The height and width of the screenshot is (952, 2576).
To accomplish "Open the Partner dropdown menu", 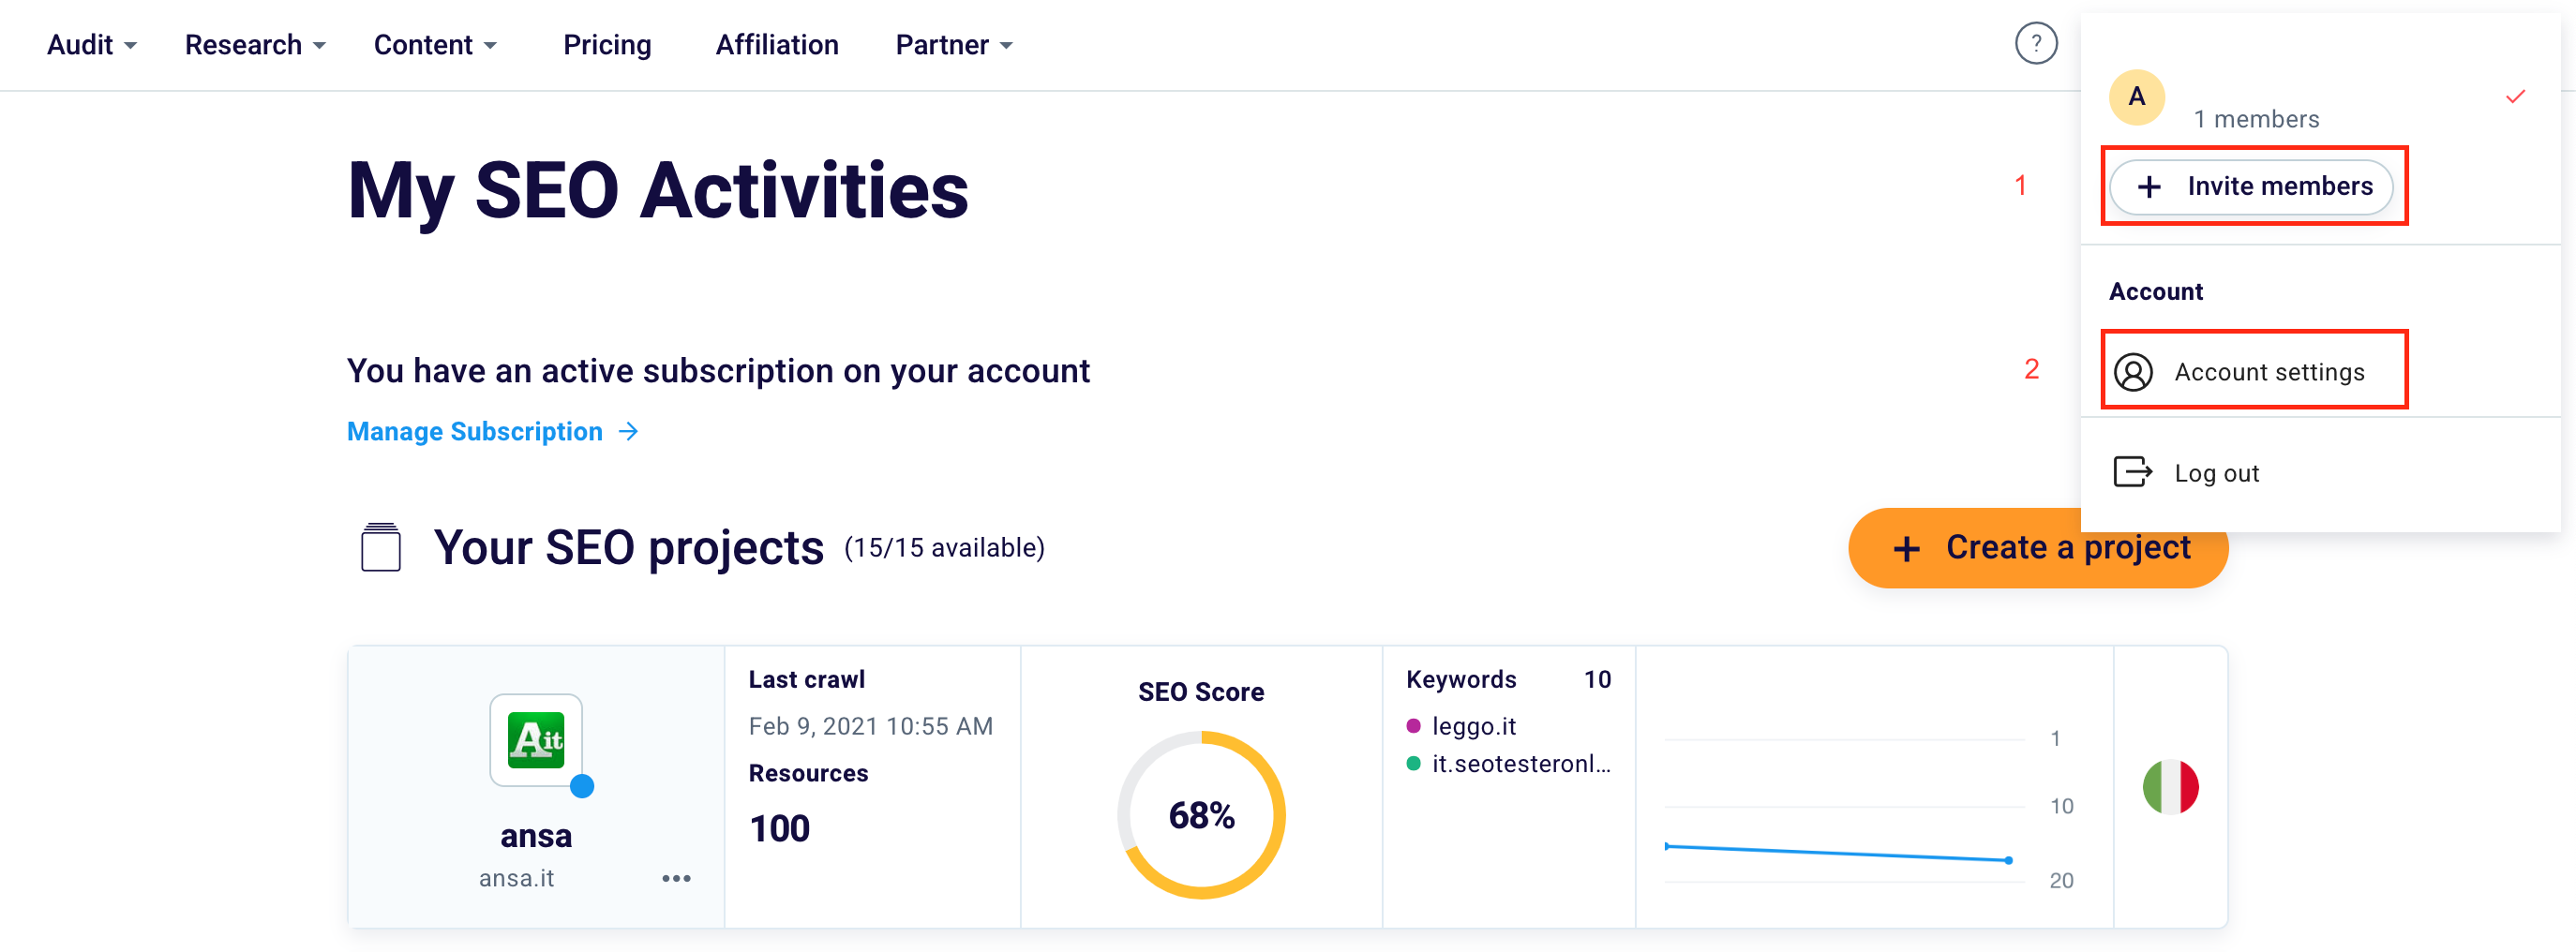I will [x=954, y=45].
